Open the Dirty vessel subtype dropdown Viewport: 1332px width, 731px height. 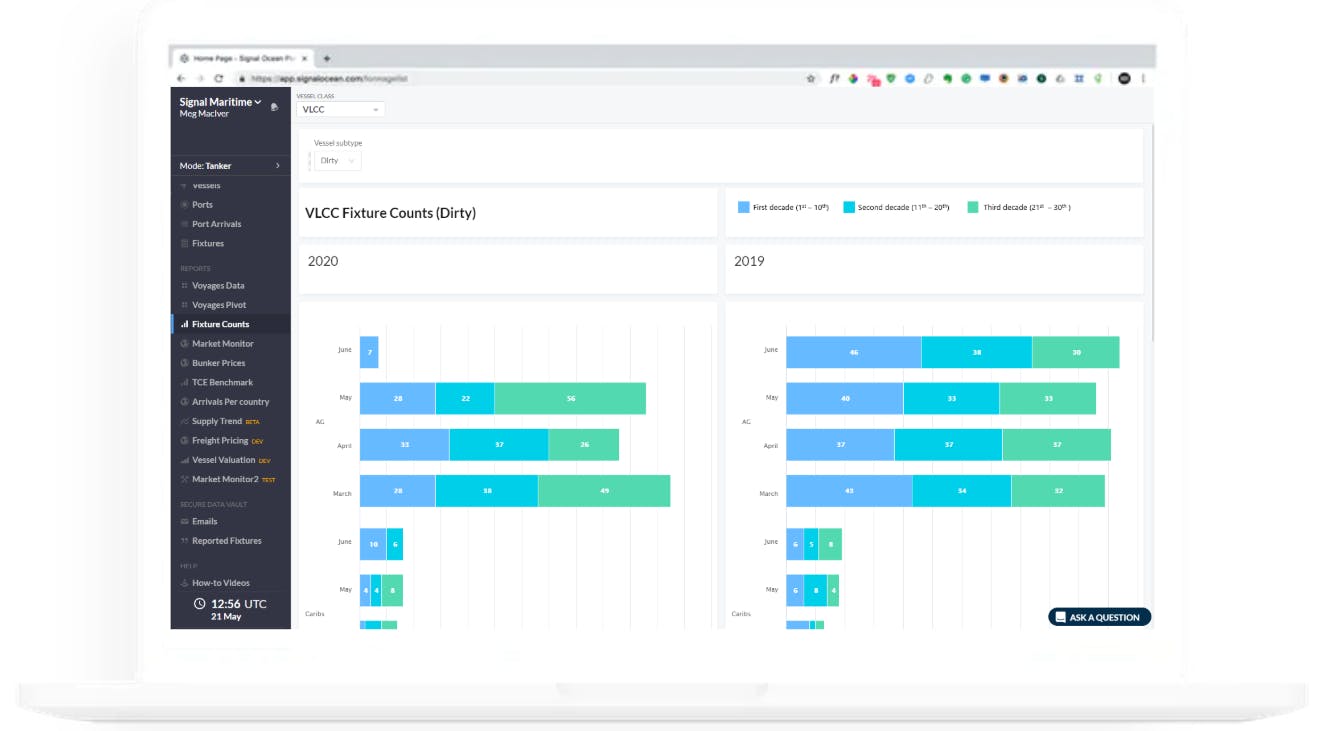tap(337, 159)
